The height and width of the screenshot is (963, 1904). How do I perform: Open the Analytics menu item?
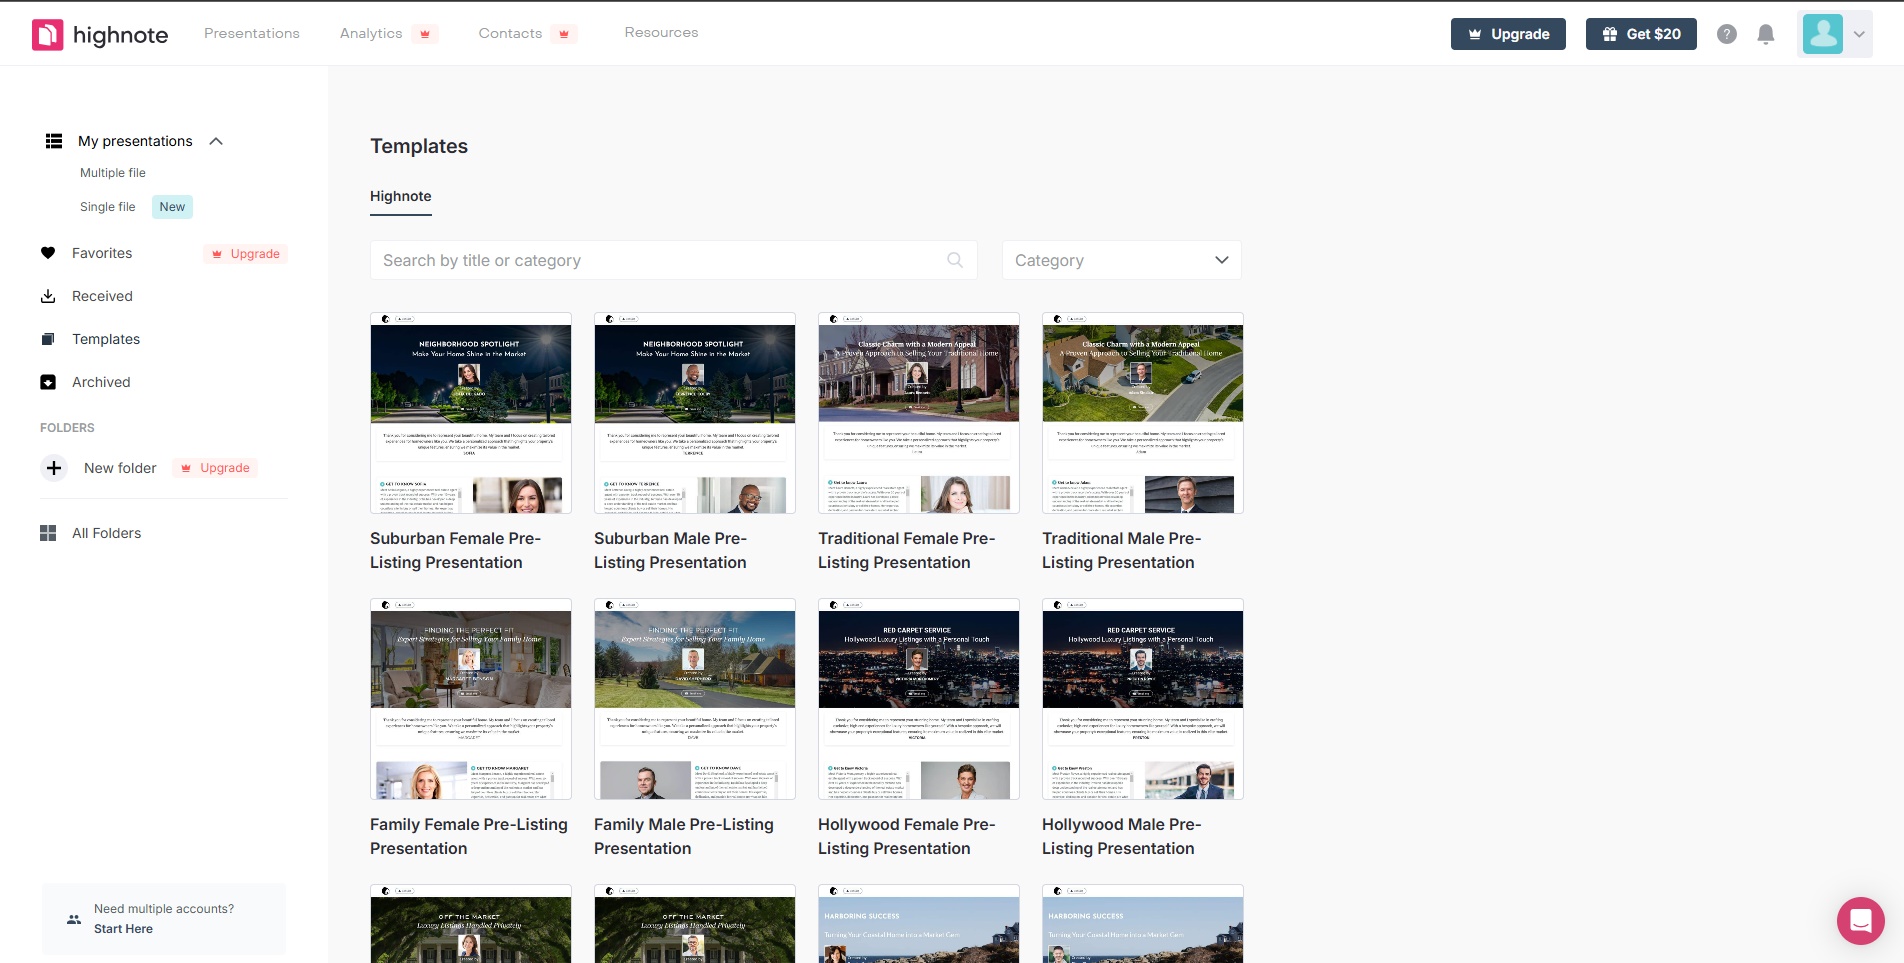pyautogui.click(x=371, y=33)
